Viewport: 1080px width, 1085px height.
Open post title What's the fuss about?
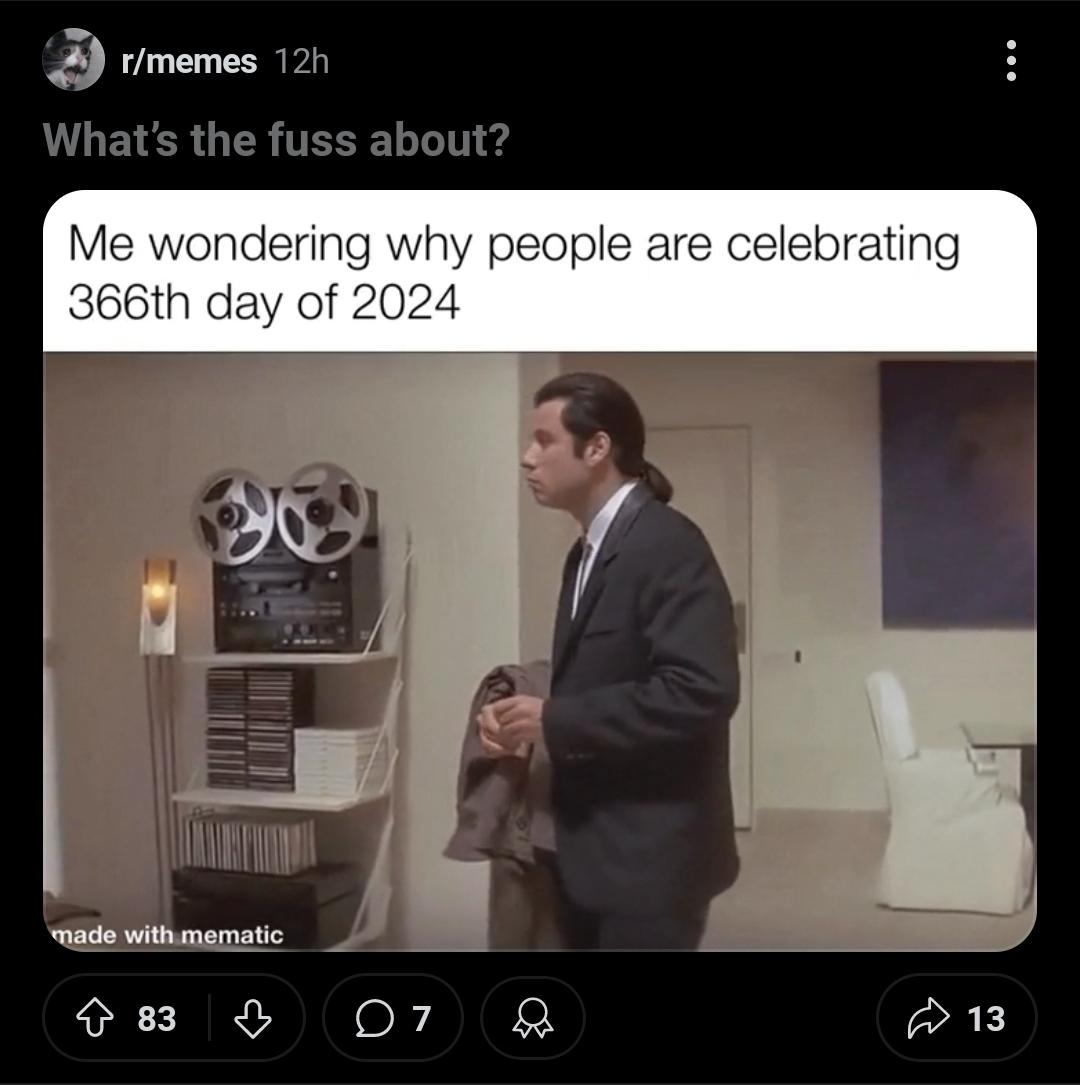click(x=276, y=140)
